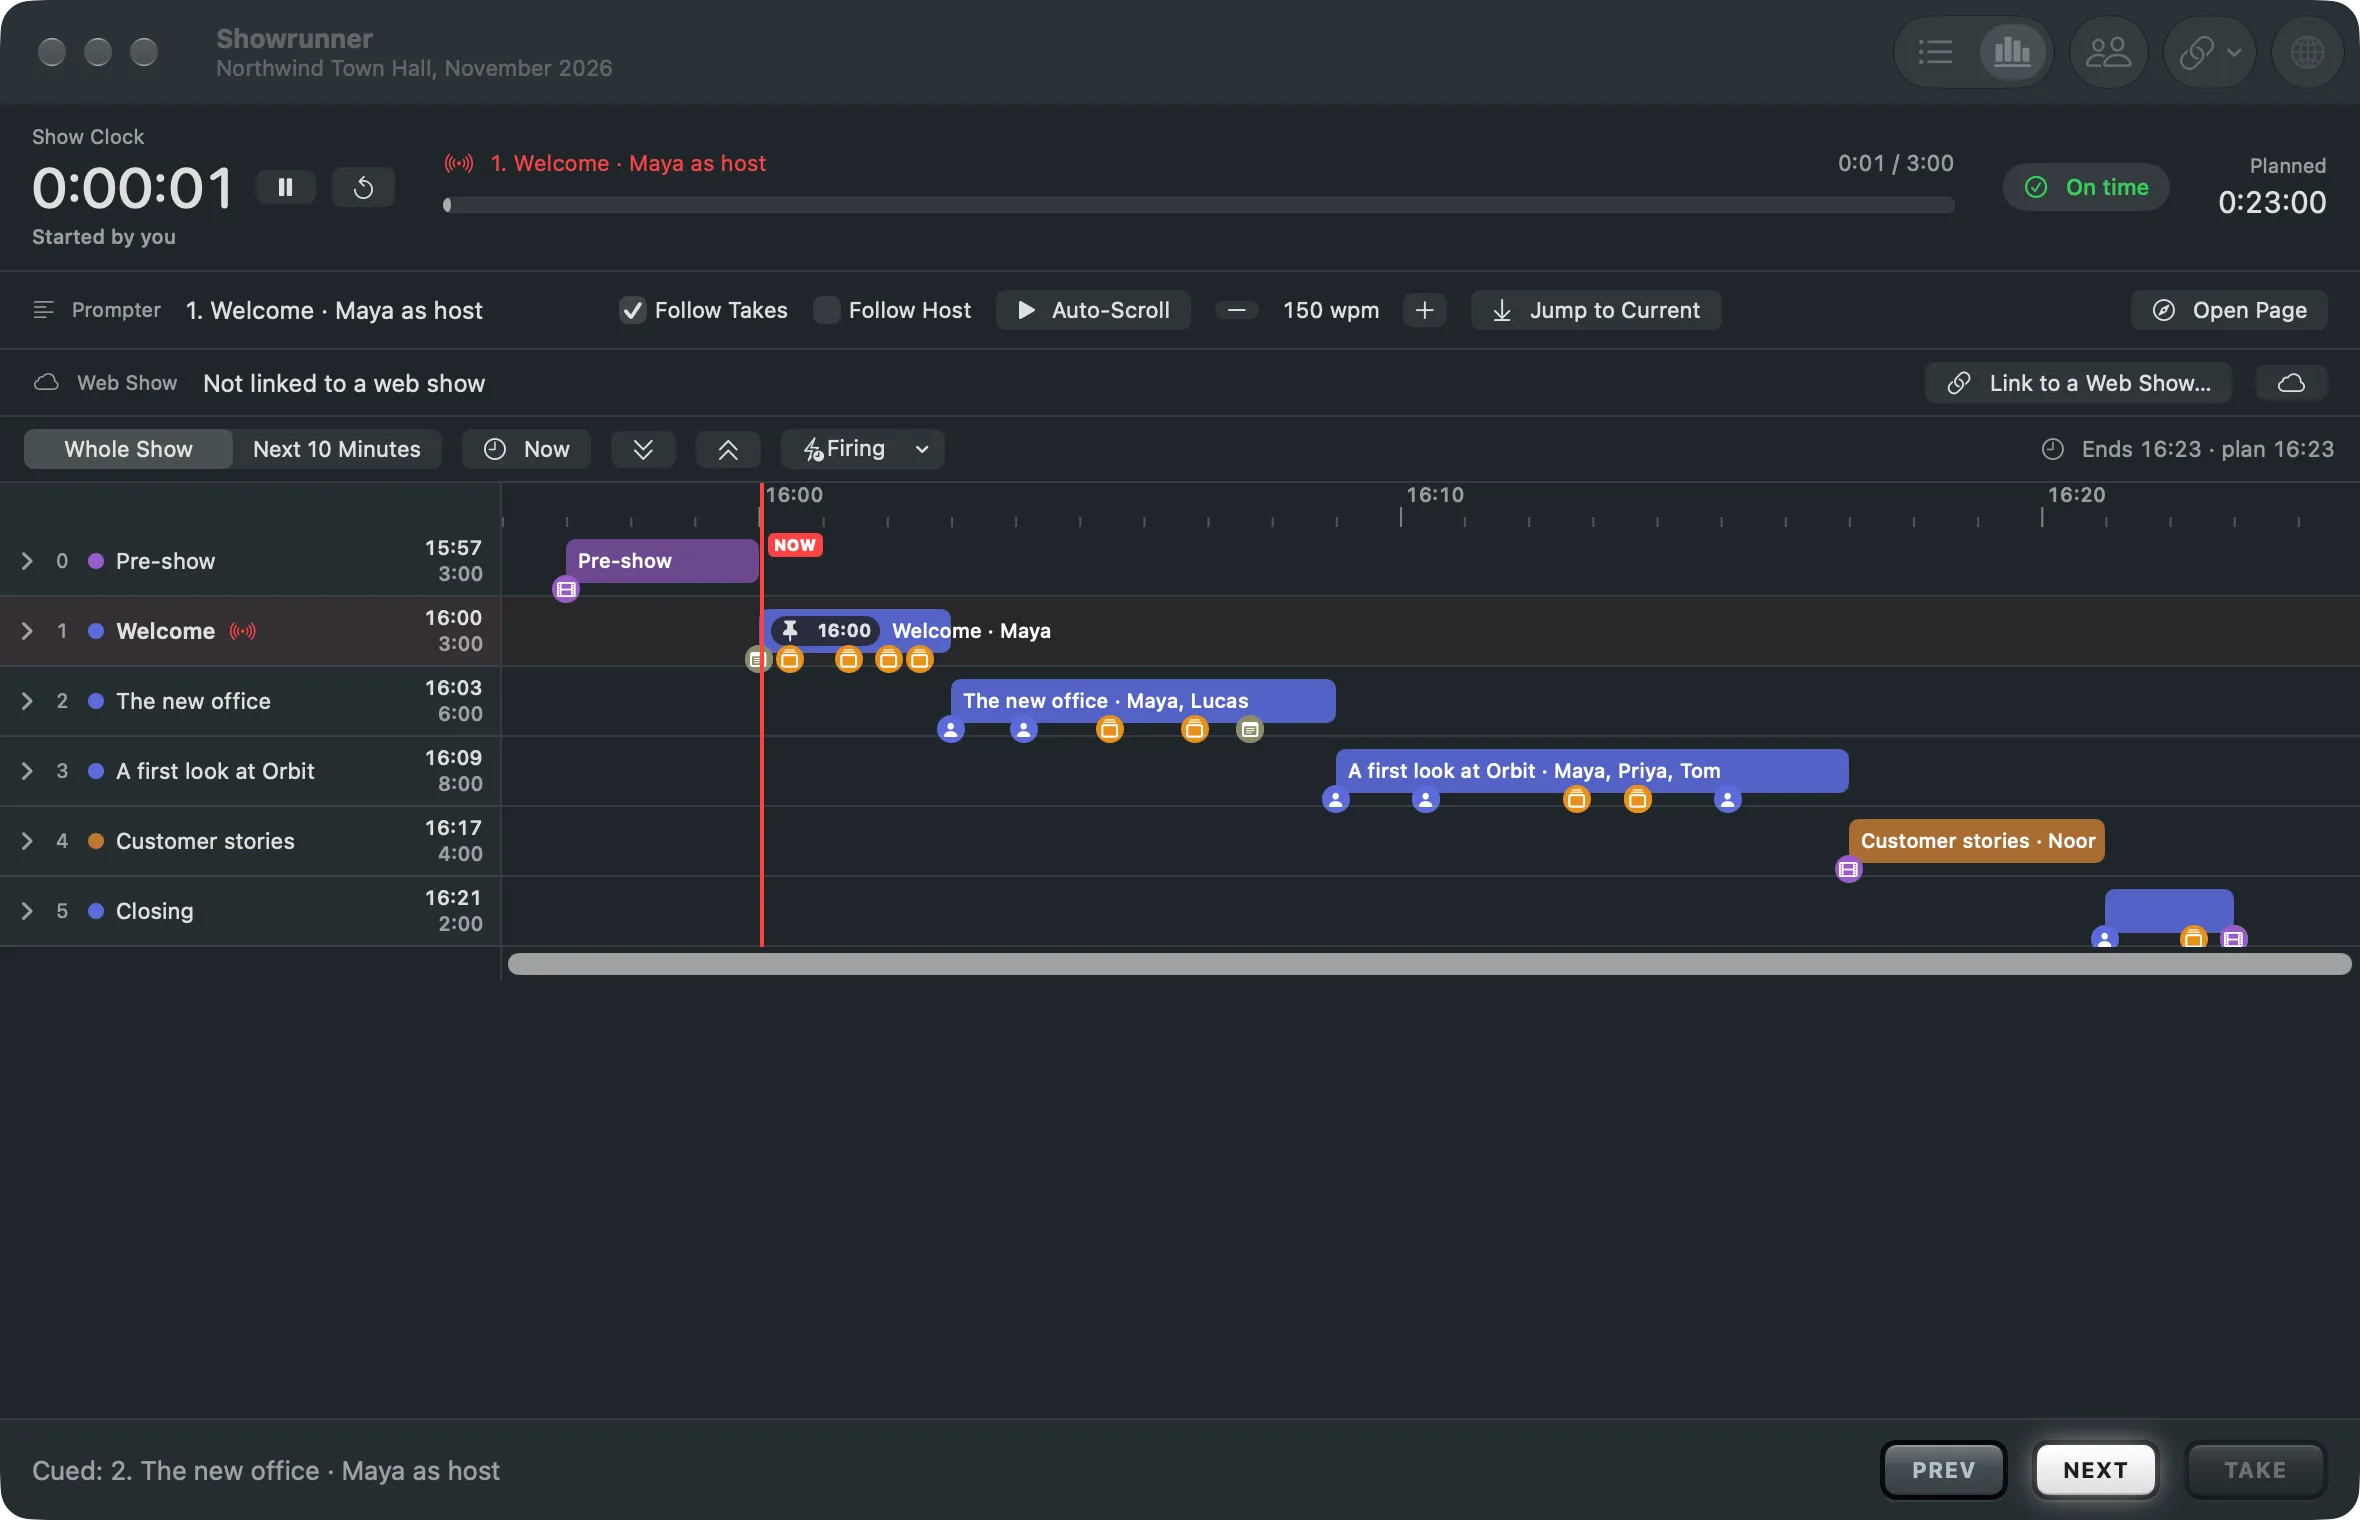Click the cloud button beside Link to Web Show

[x=2291, y=383]
